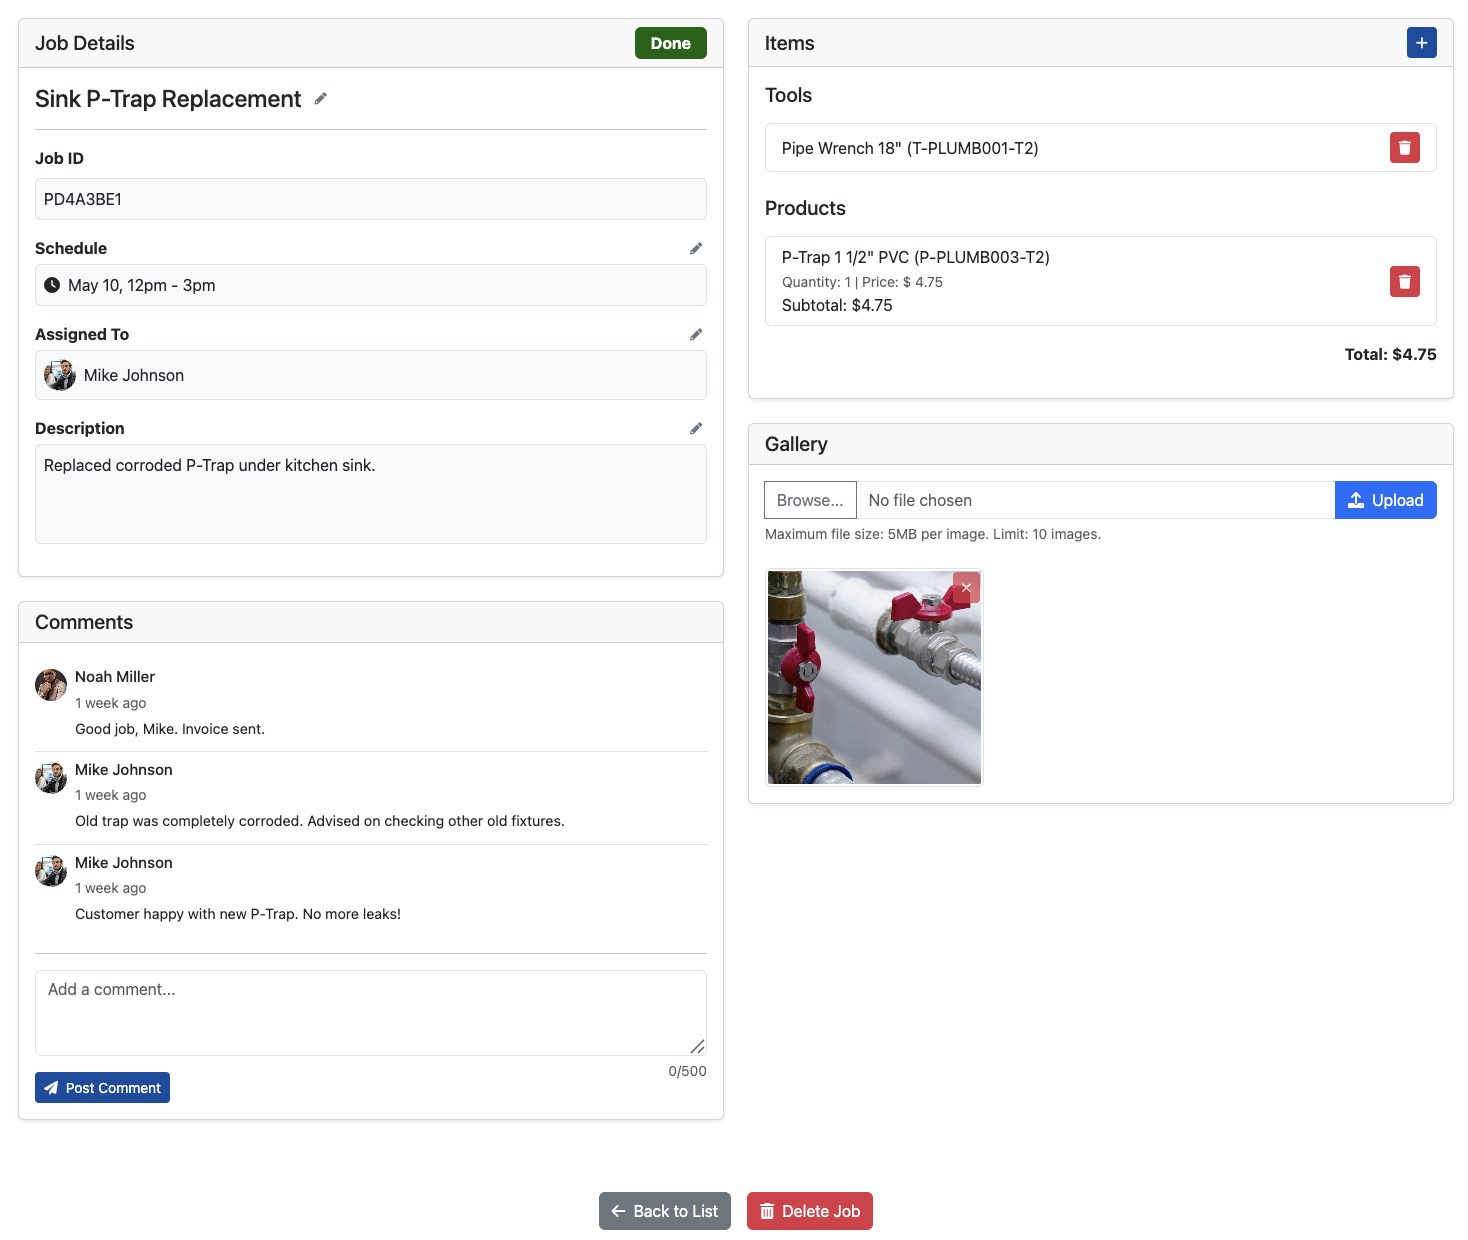The image size is (1468, 1240).
Task: Click Back to List
Action: pyautogui.click(x=664, y=1211)
